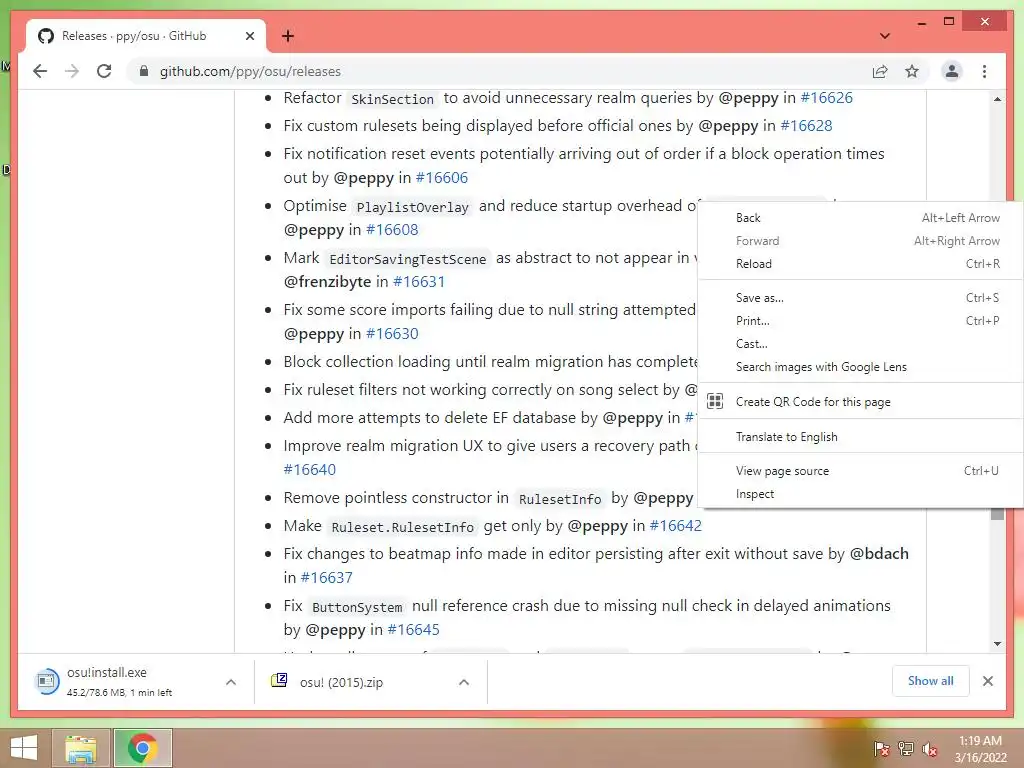Open pull request #16630 link

(392, 334)
